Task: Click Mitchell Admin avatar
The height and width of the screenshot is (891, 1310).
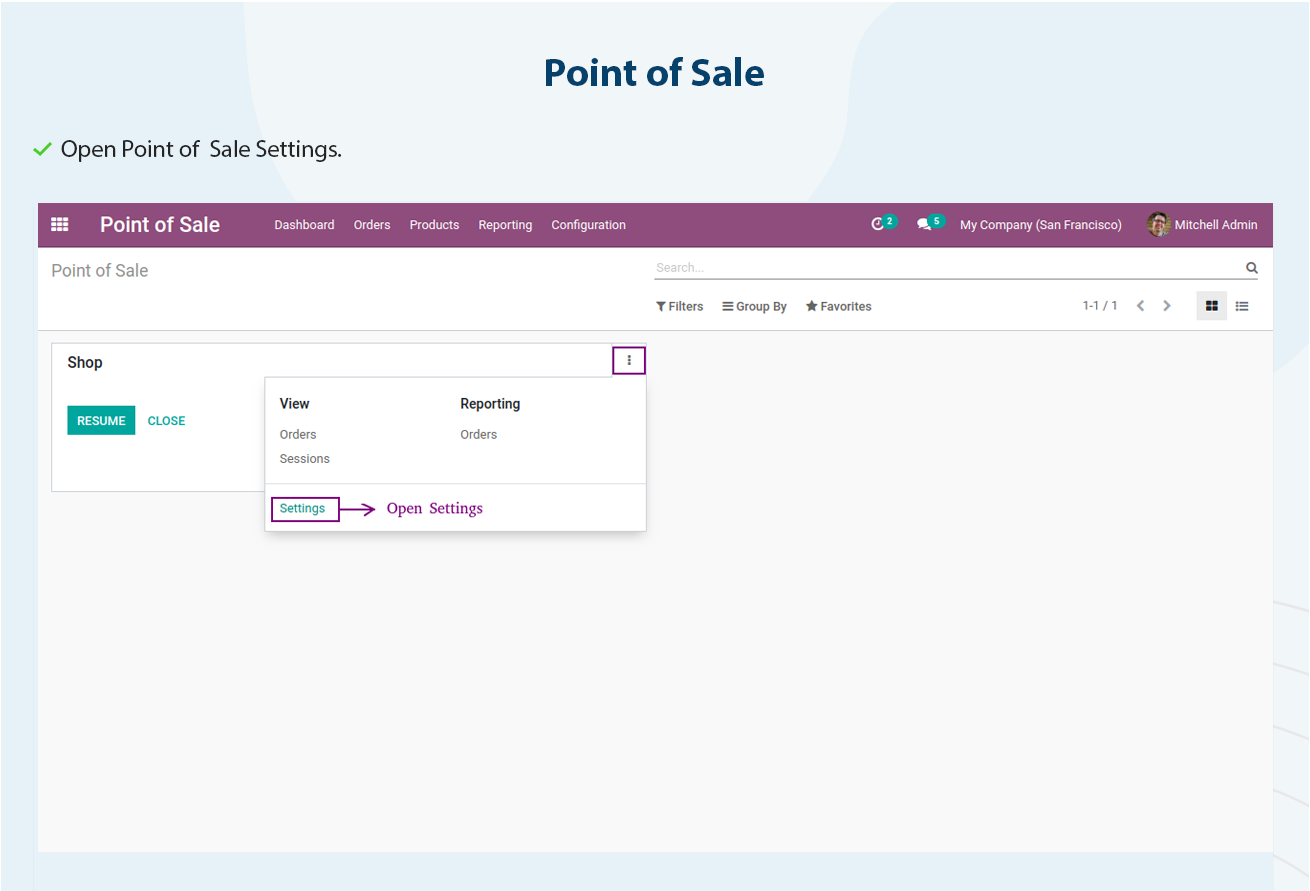Action: [x=1158, y=224]
